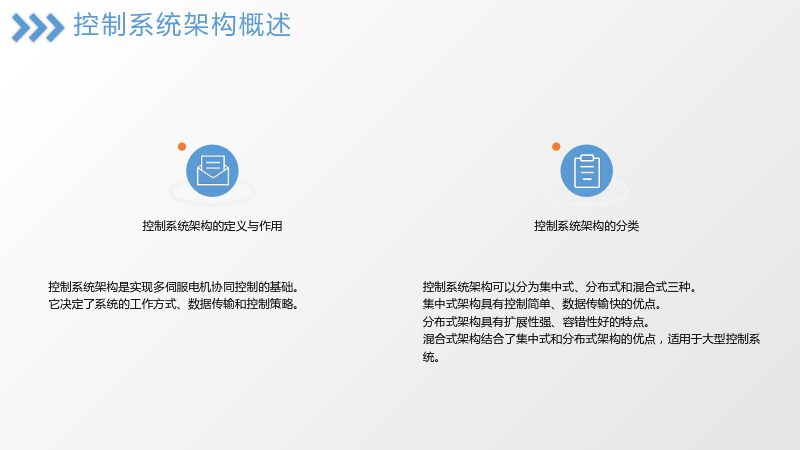Screen dimensions: 800x450
Task: Select the middle blue chevron beside the title
Action: pos(38,28)
